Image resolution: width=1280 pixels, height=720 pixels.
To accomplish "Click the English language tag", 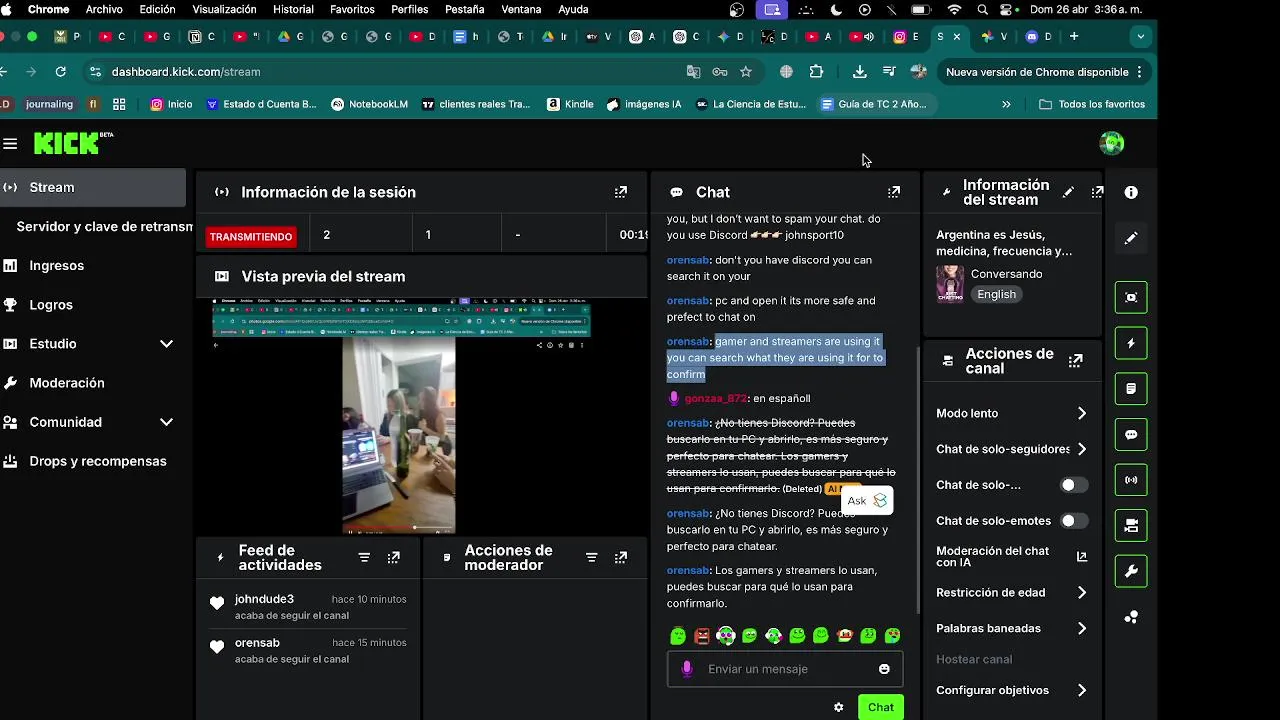I will coord(996,294).
